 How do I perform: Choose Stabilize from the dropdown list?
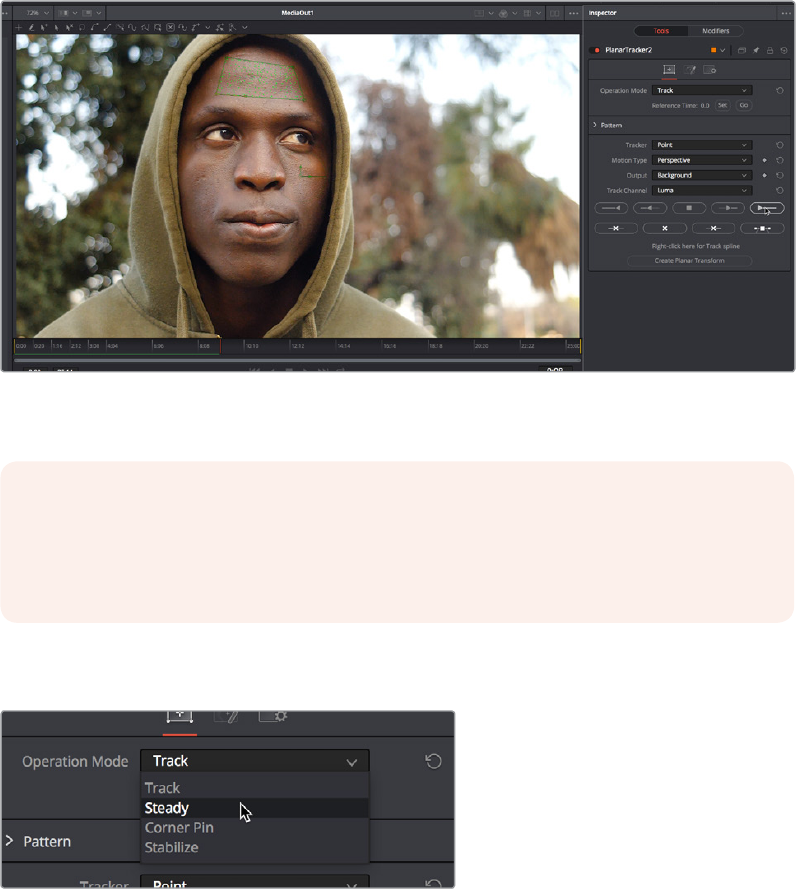[255, 848]
